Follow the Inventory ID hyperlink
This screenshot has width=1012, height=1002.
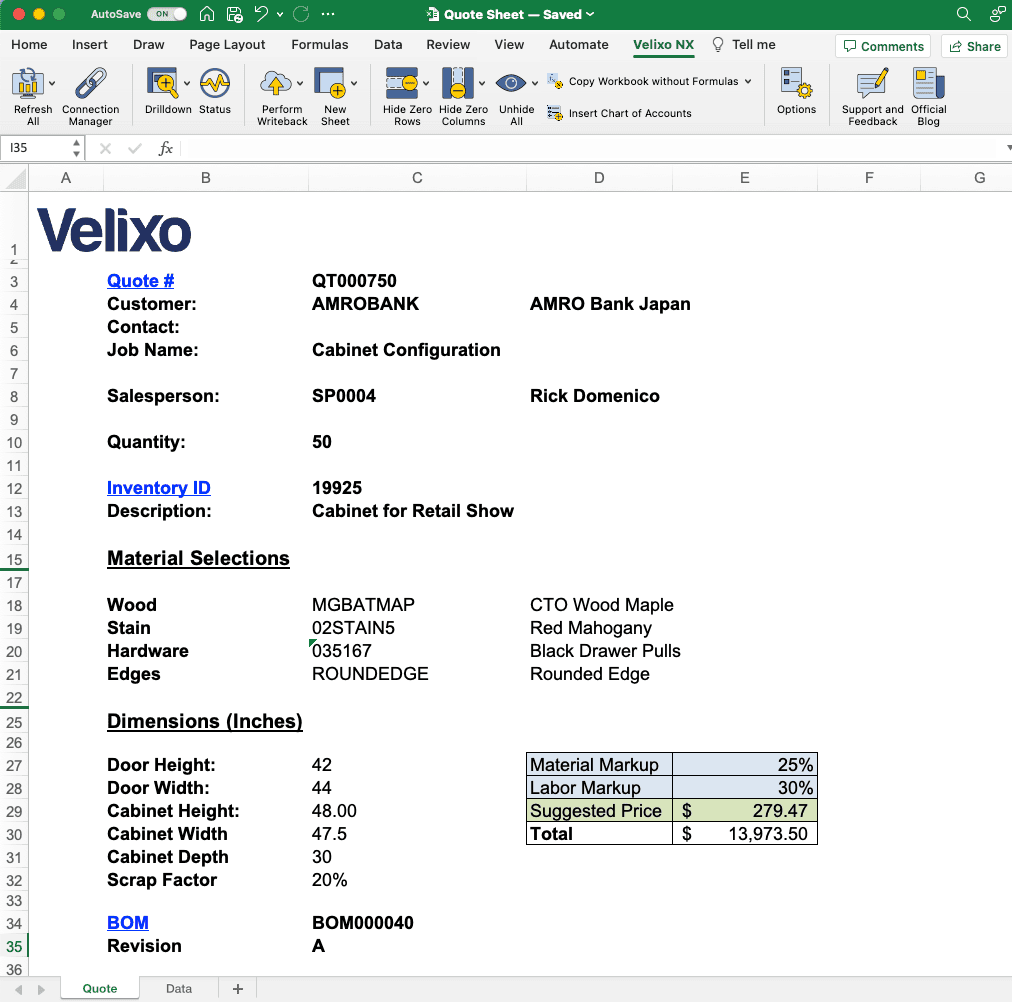point(159,488)
